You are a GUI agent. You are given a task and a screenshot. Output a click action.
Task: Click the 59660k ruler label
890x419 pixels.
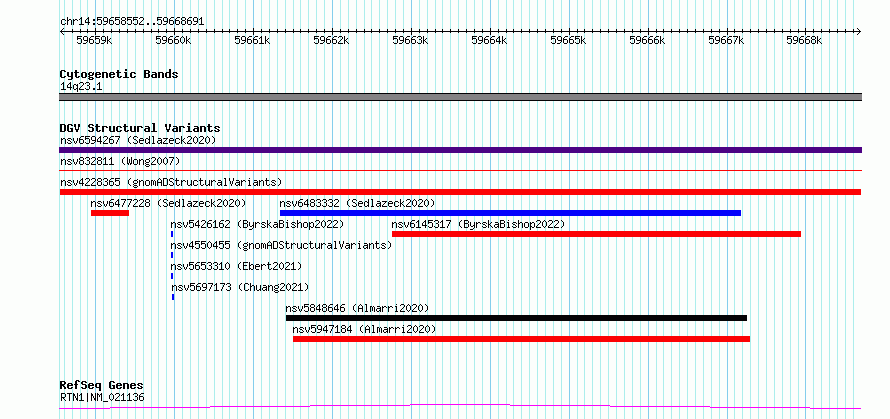(173, 40)
